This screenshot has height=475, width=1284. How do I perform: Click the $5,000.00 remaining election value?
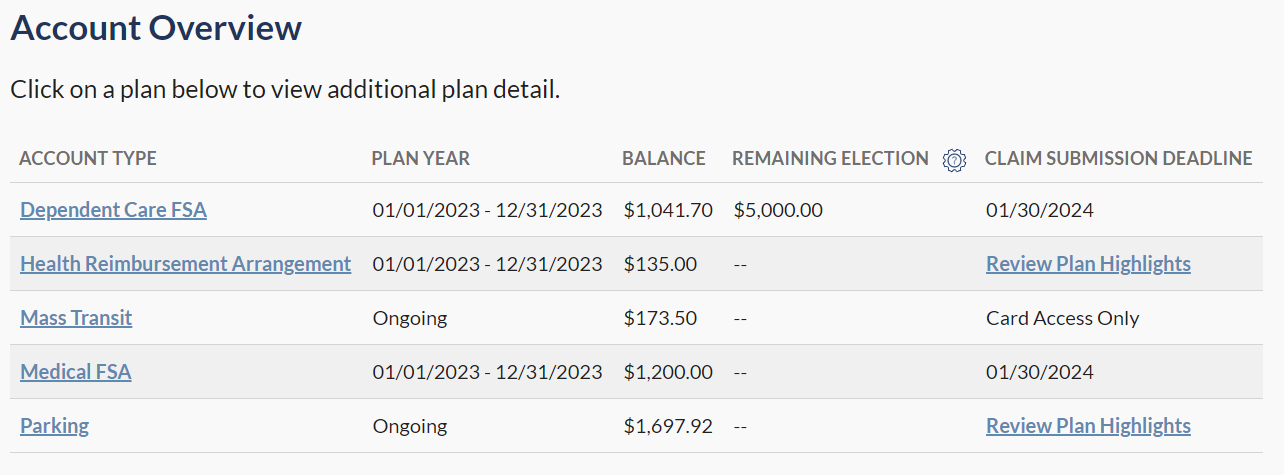pyautogui.click(x=778, y=210)
